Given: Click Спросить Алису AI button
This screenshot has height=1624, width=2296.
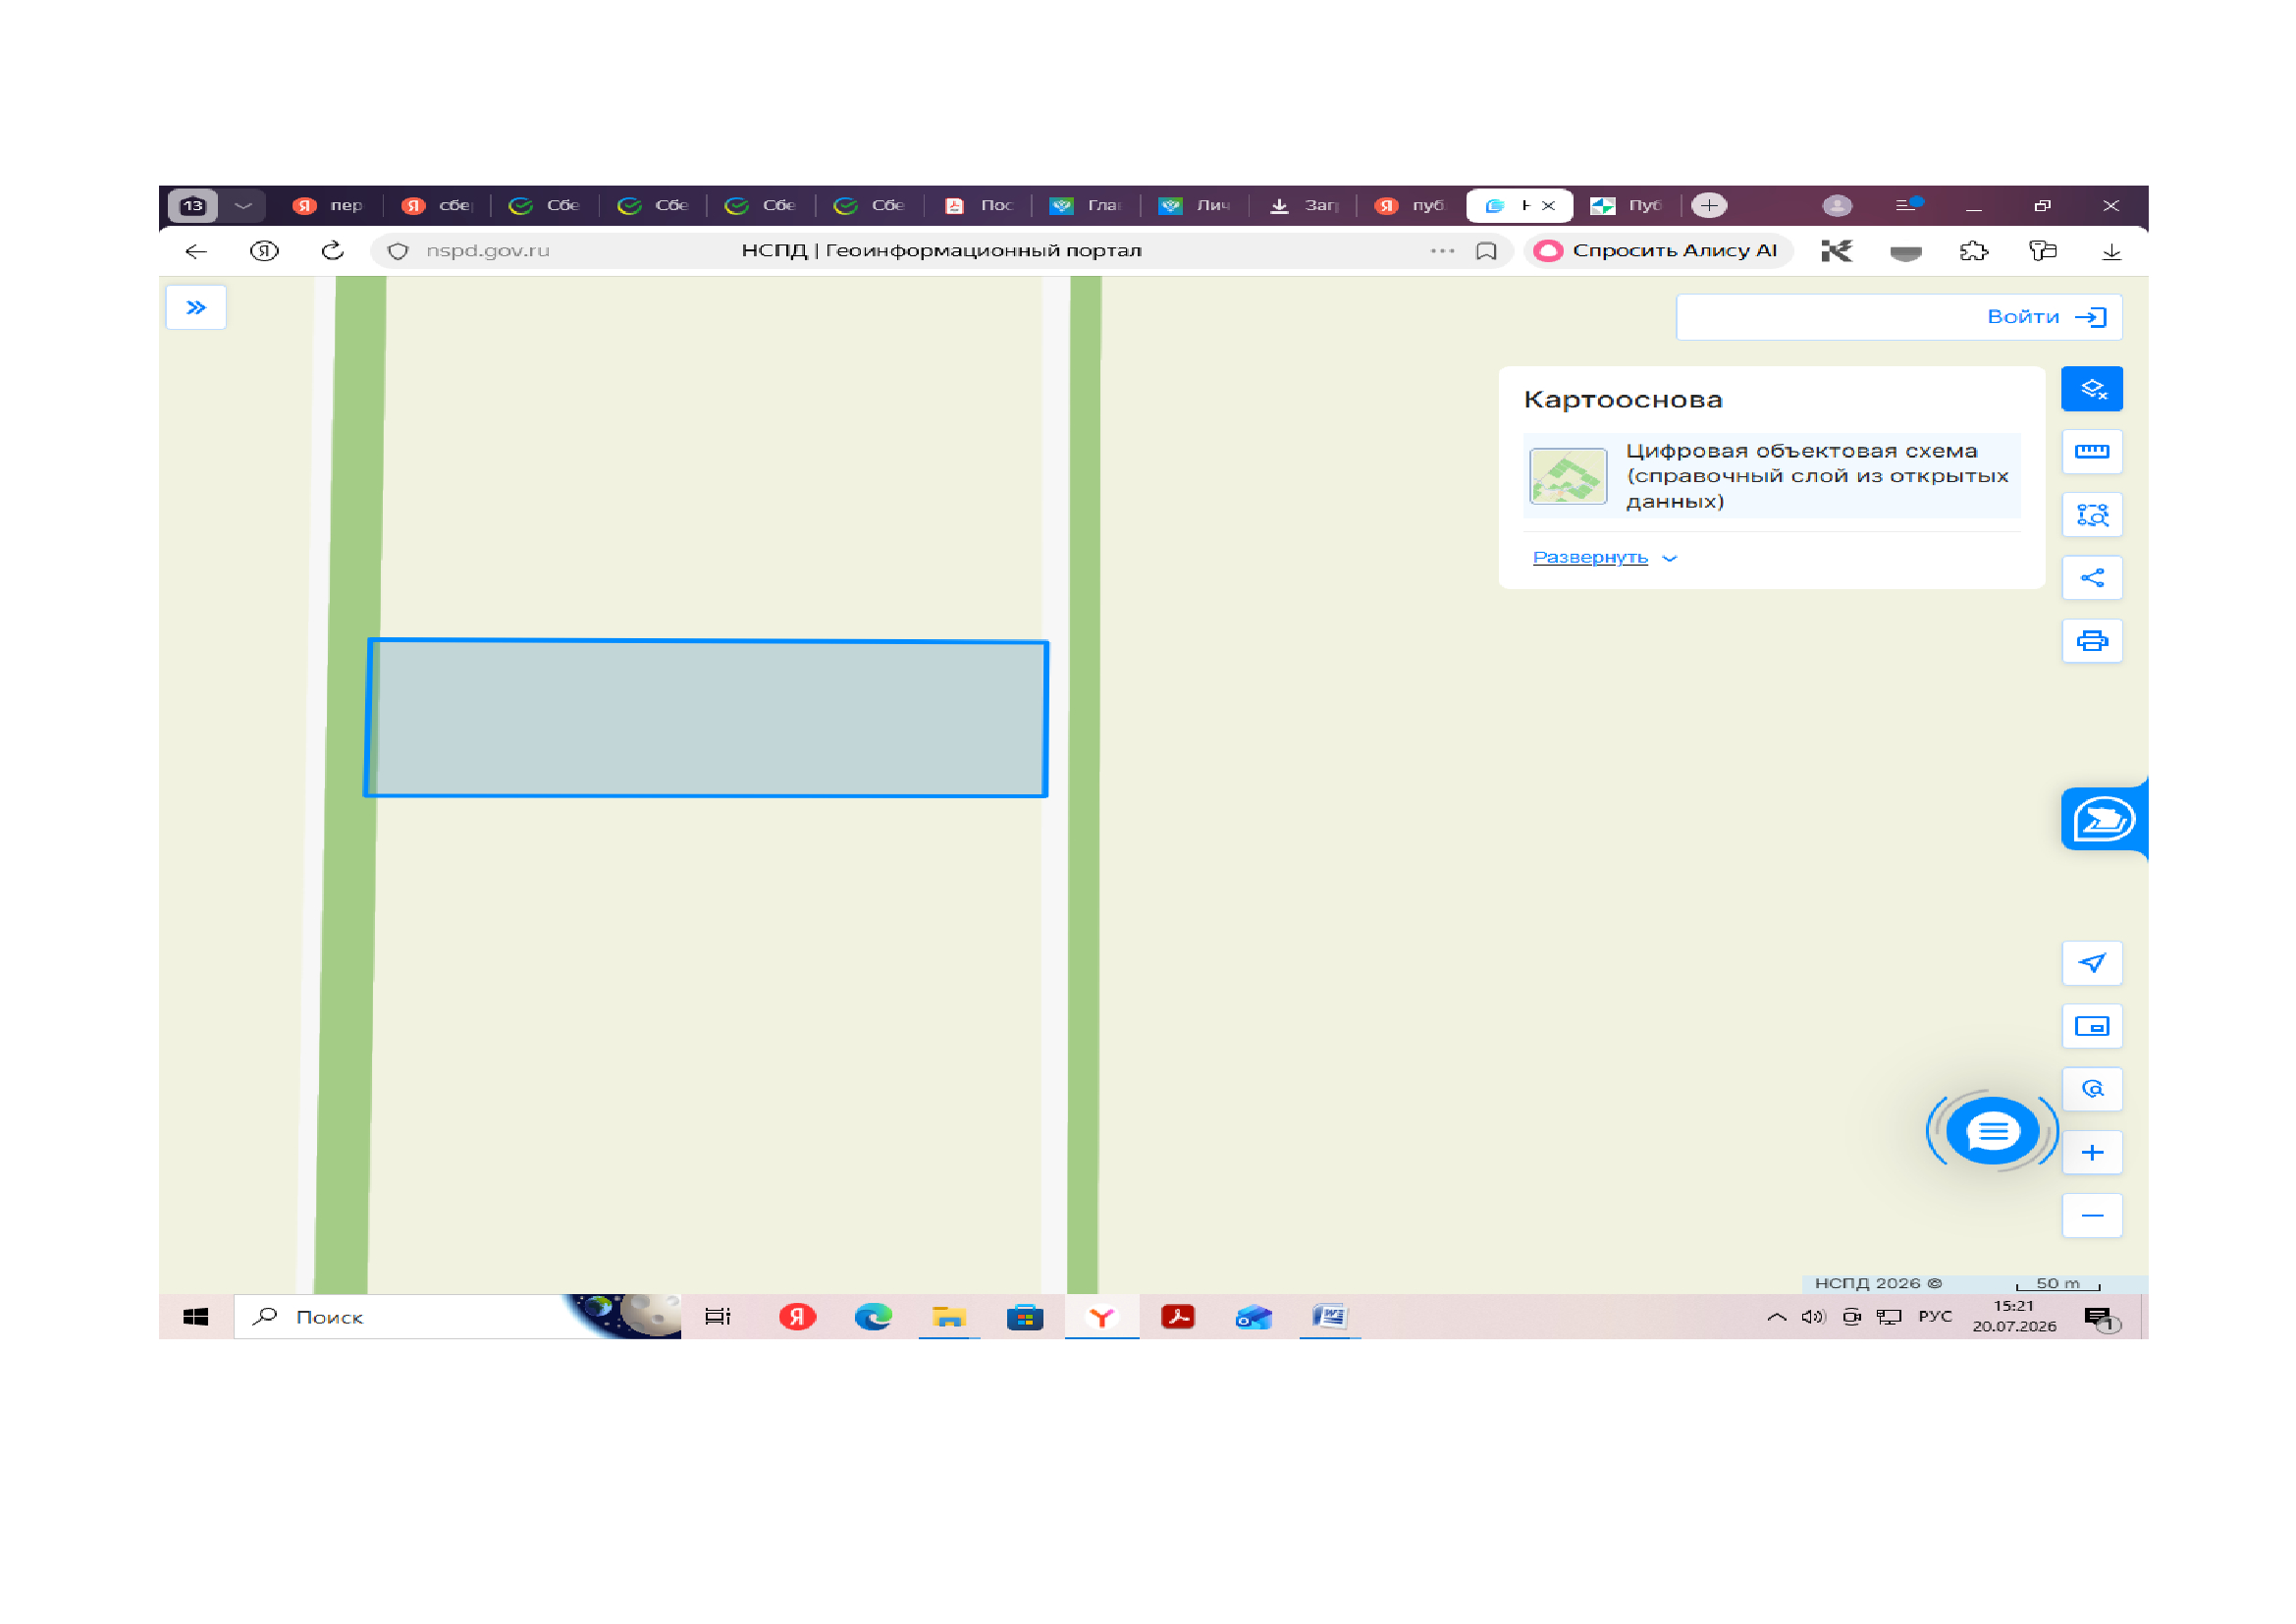Looking at the screenshot, I should (x=1657, y=250).
